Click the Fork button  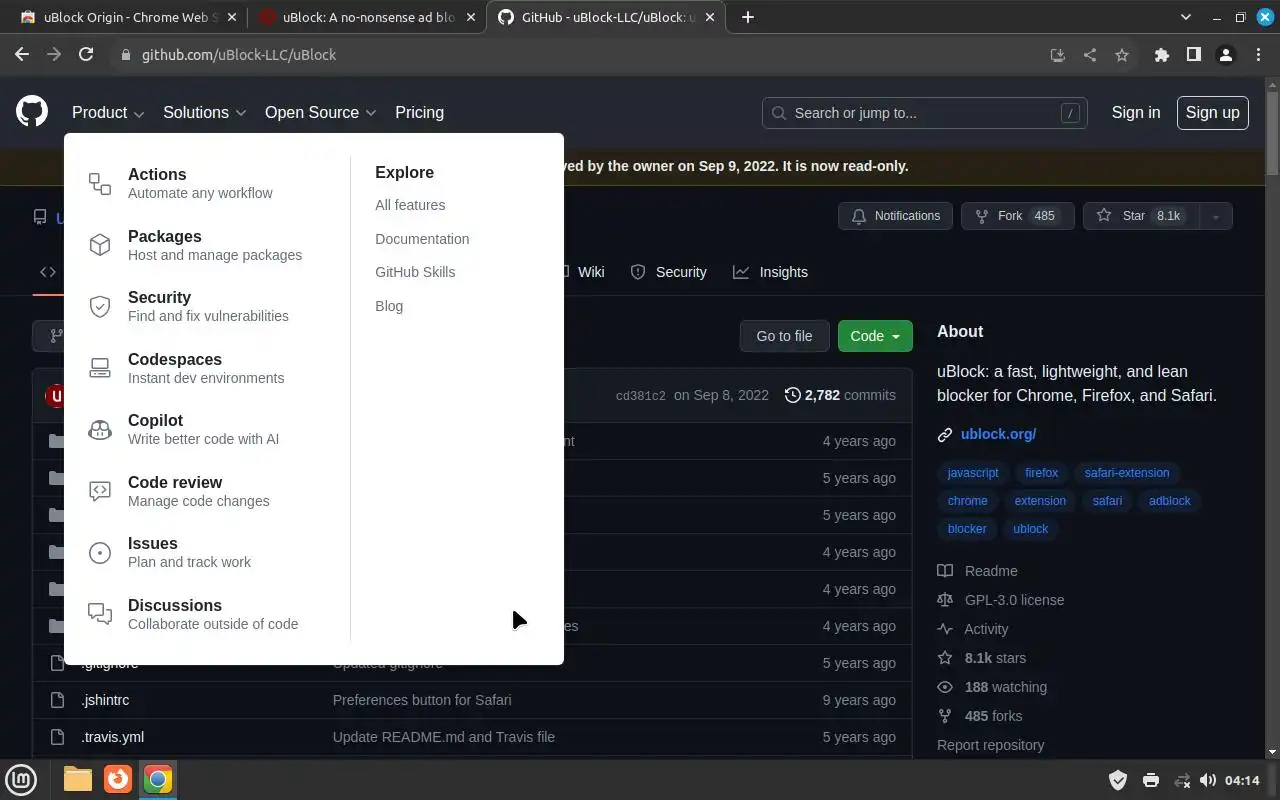point(1017,216)
